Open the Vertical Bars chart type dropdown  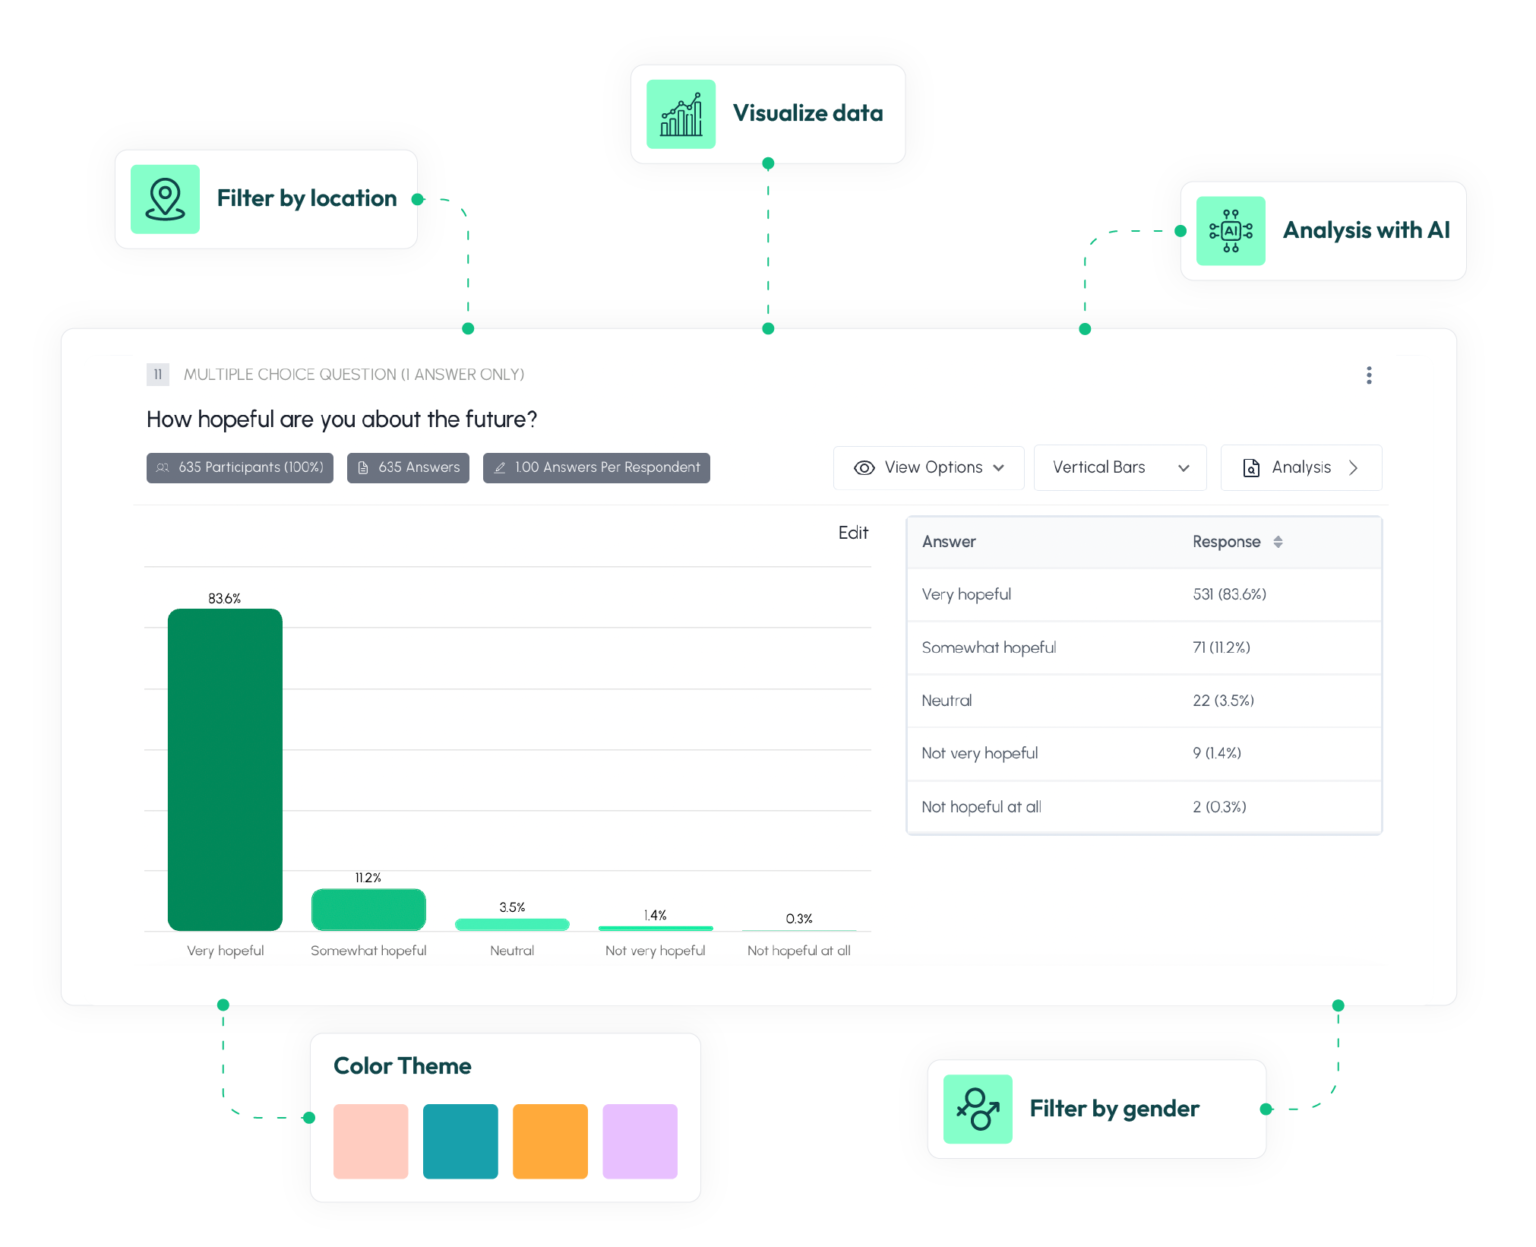(1120, 468)
